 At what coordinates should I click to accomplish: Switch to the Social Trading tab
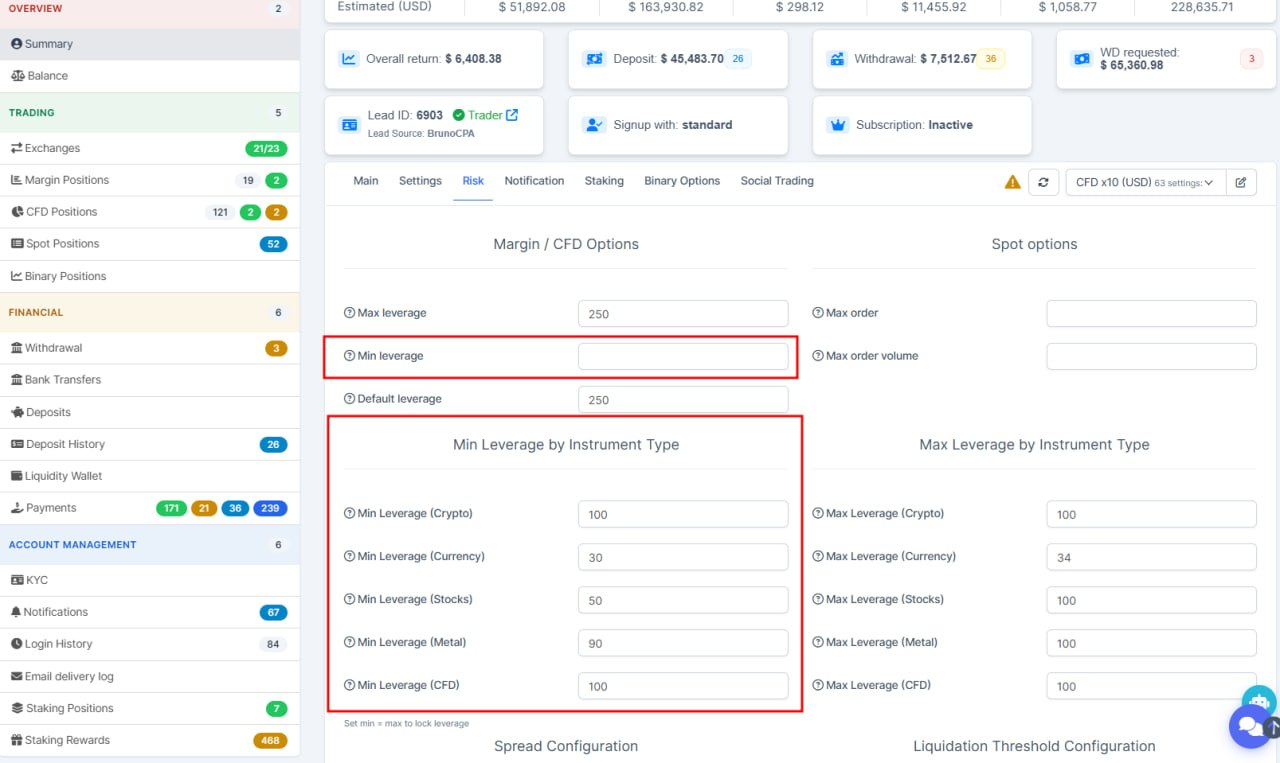tap(777, 181)
